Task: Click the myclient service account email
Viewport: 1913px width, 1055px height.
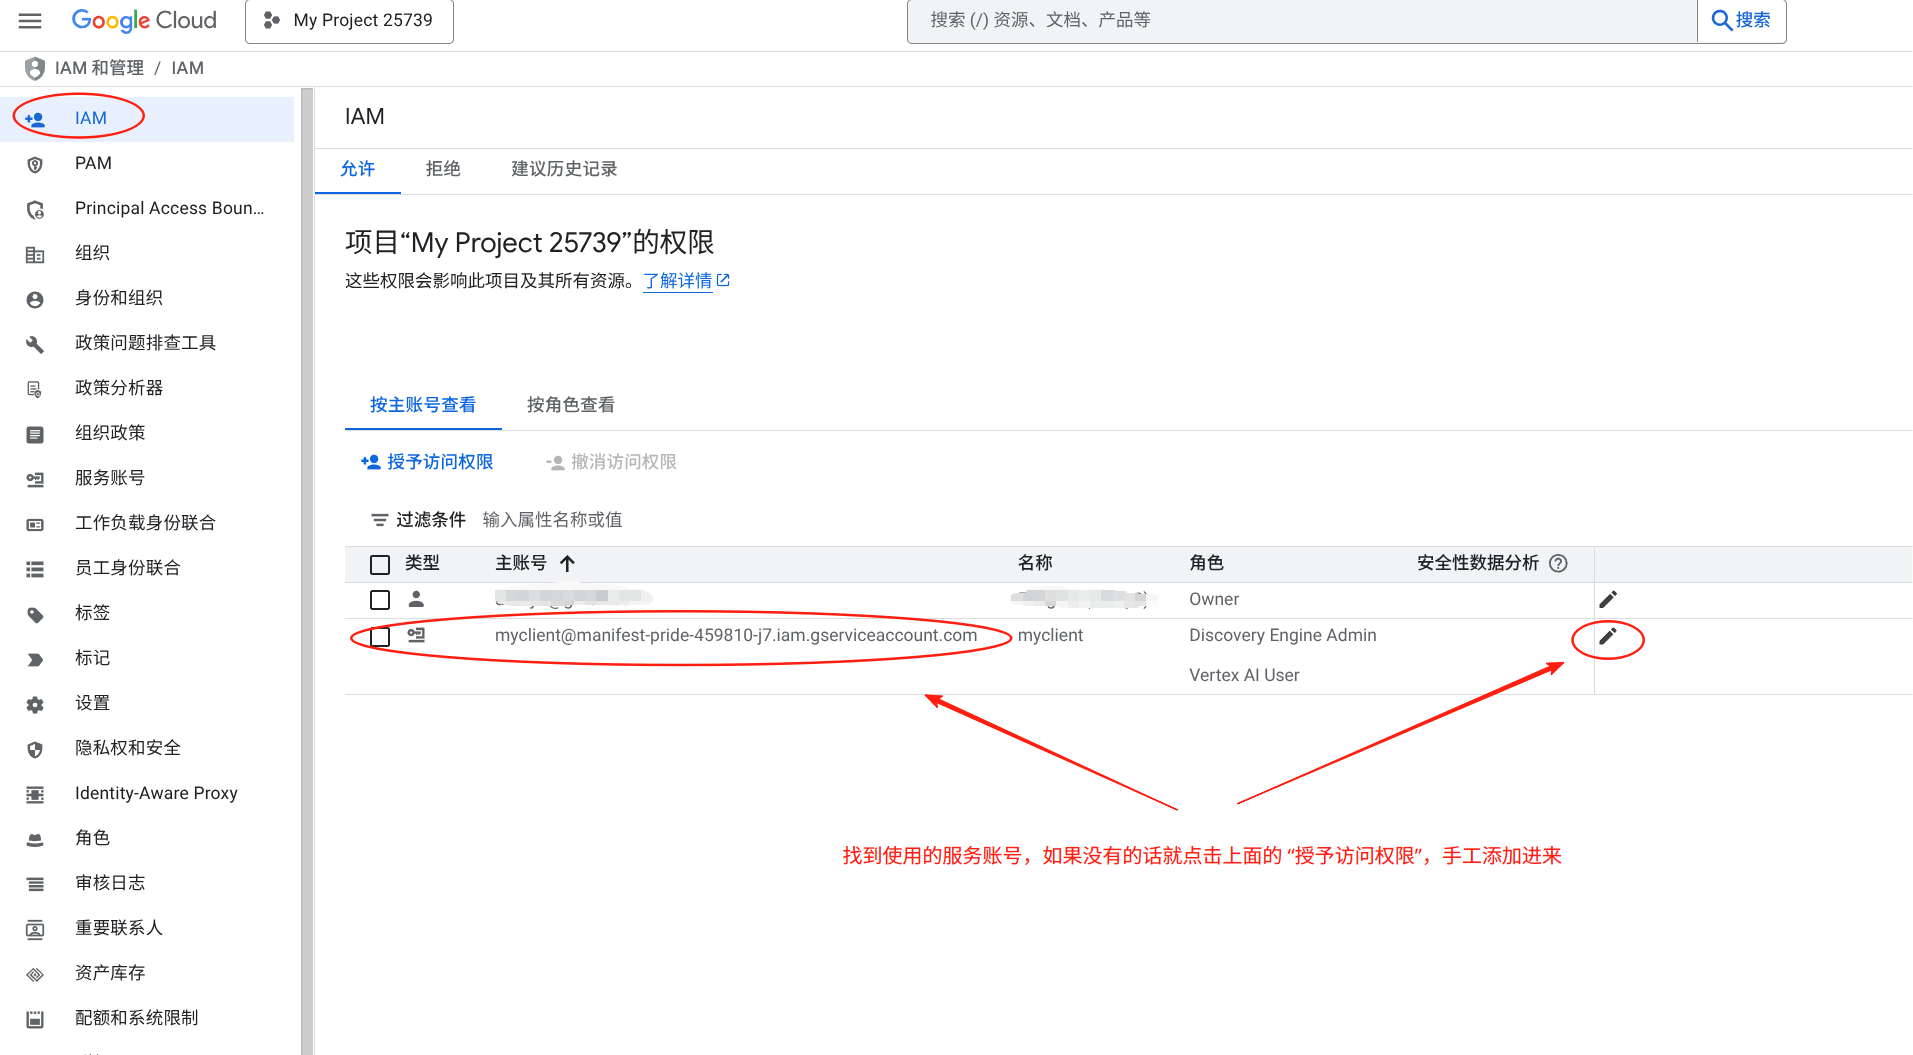Action: 736,636
